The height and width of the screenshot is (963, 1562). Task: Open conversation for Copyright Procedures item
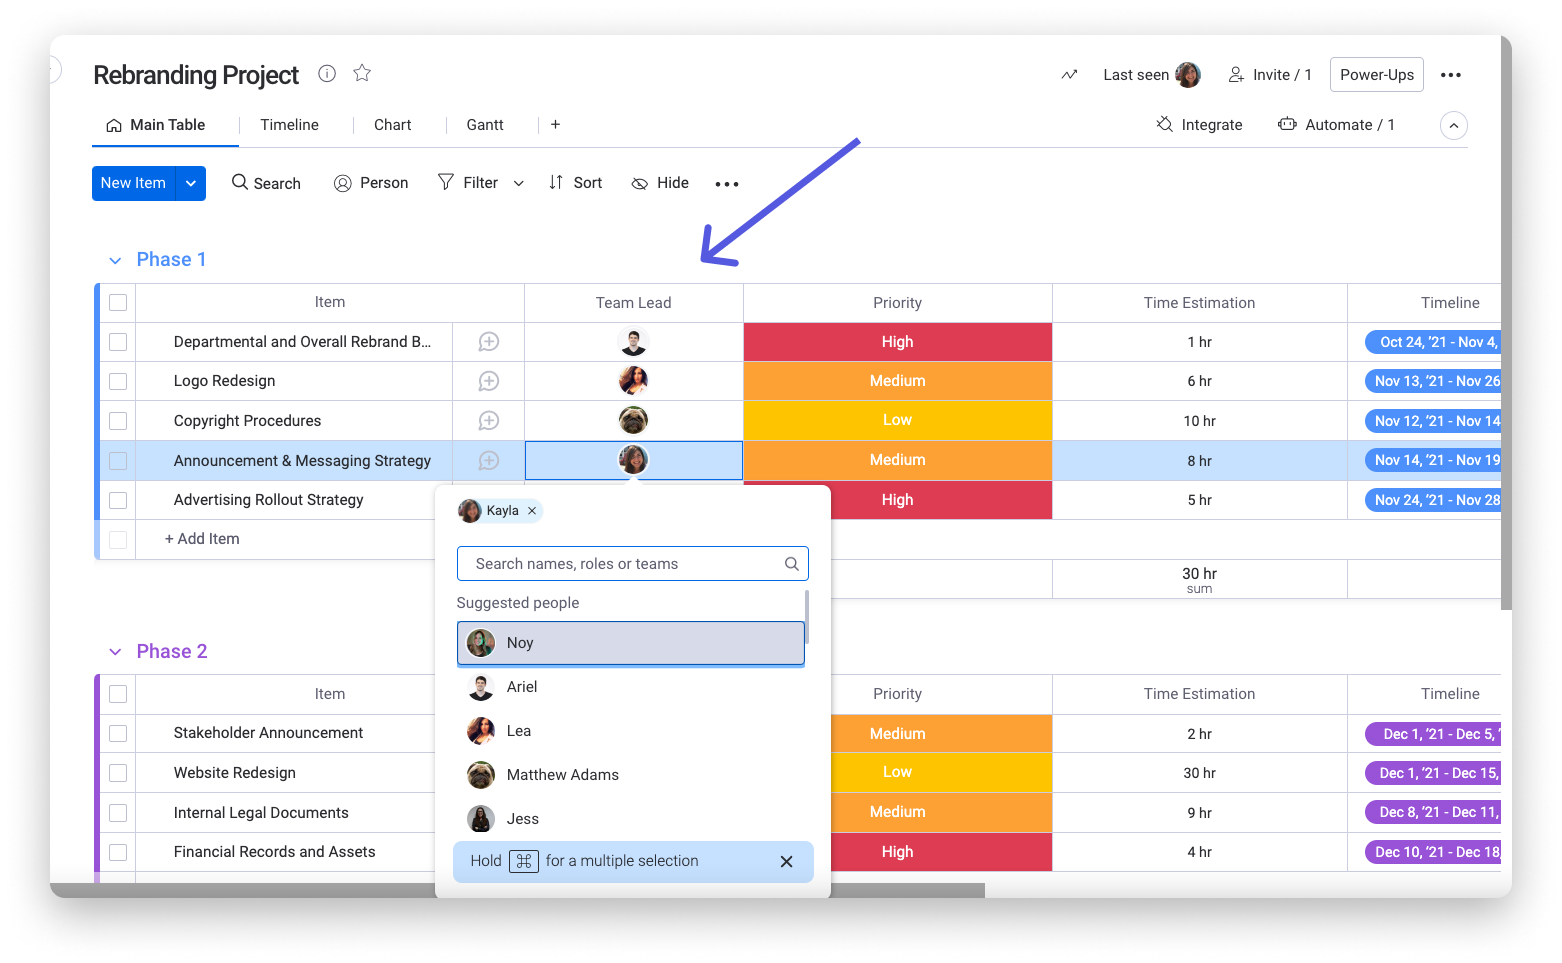pyautogui.click(x=489, y=421)
